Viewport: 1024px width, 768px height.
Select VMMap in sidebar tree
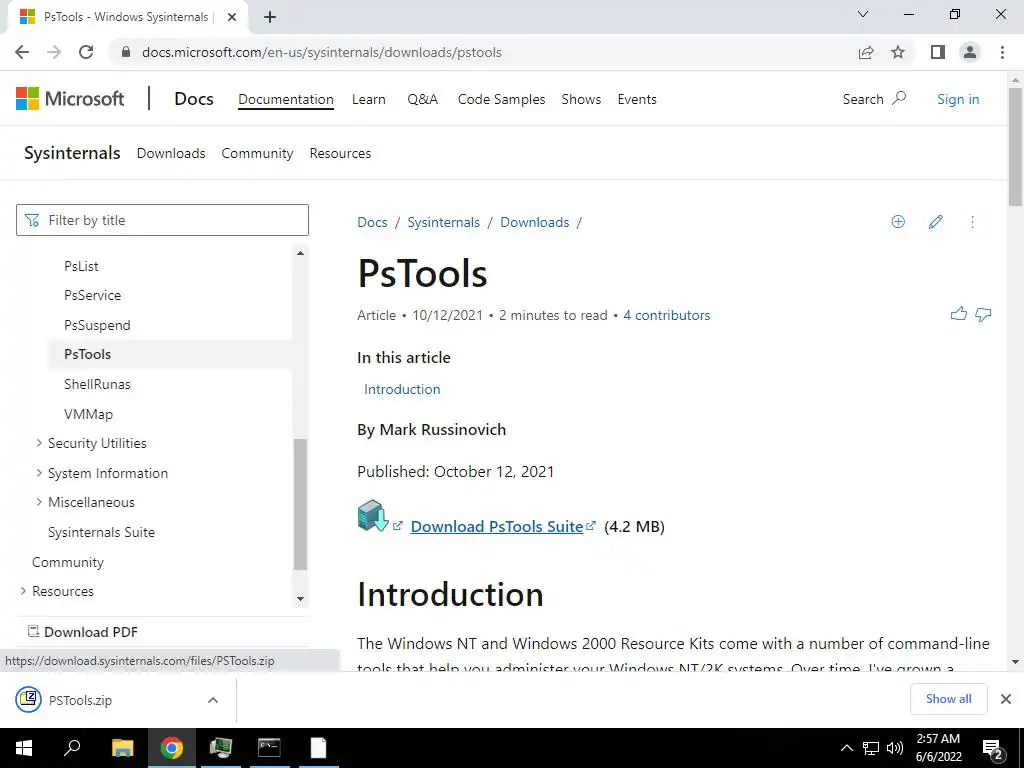[88, 414]
